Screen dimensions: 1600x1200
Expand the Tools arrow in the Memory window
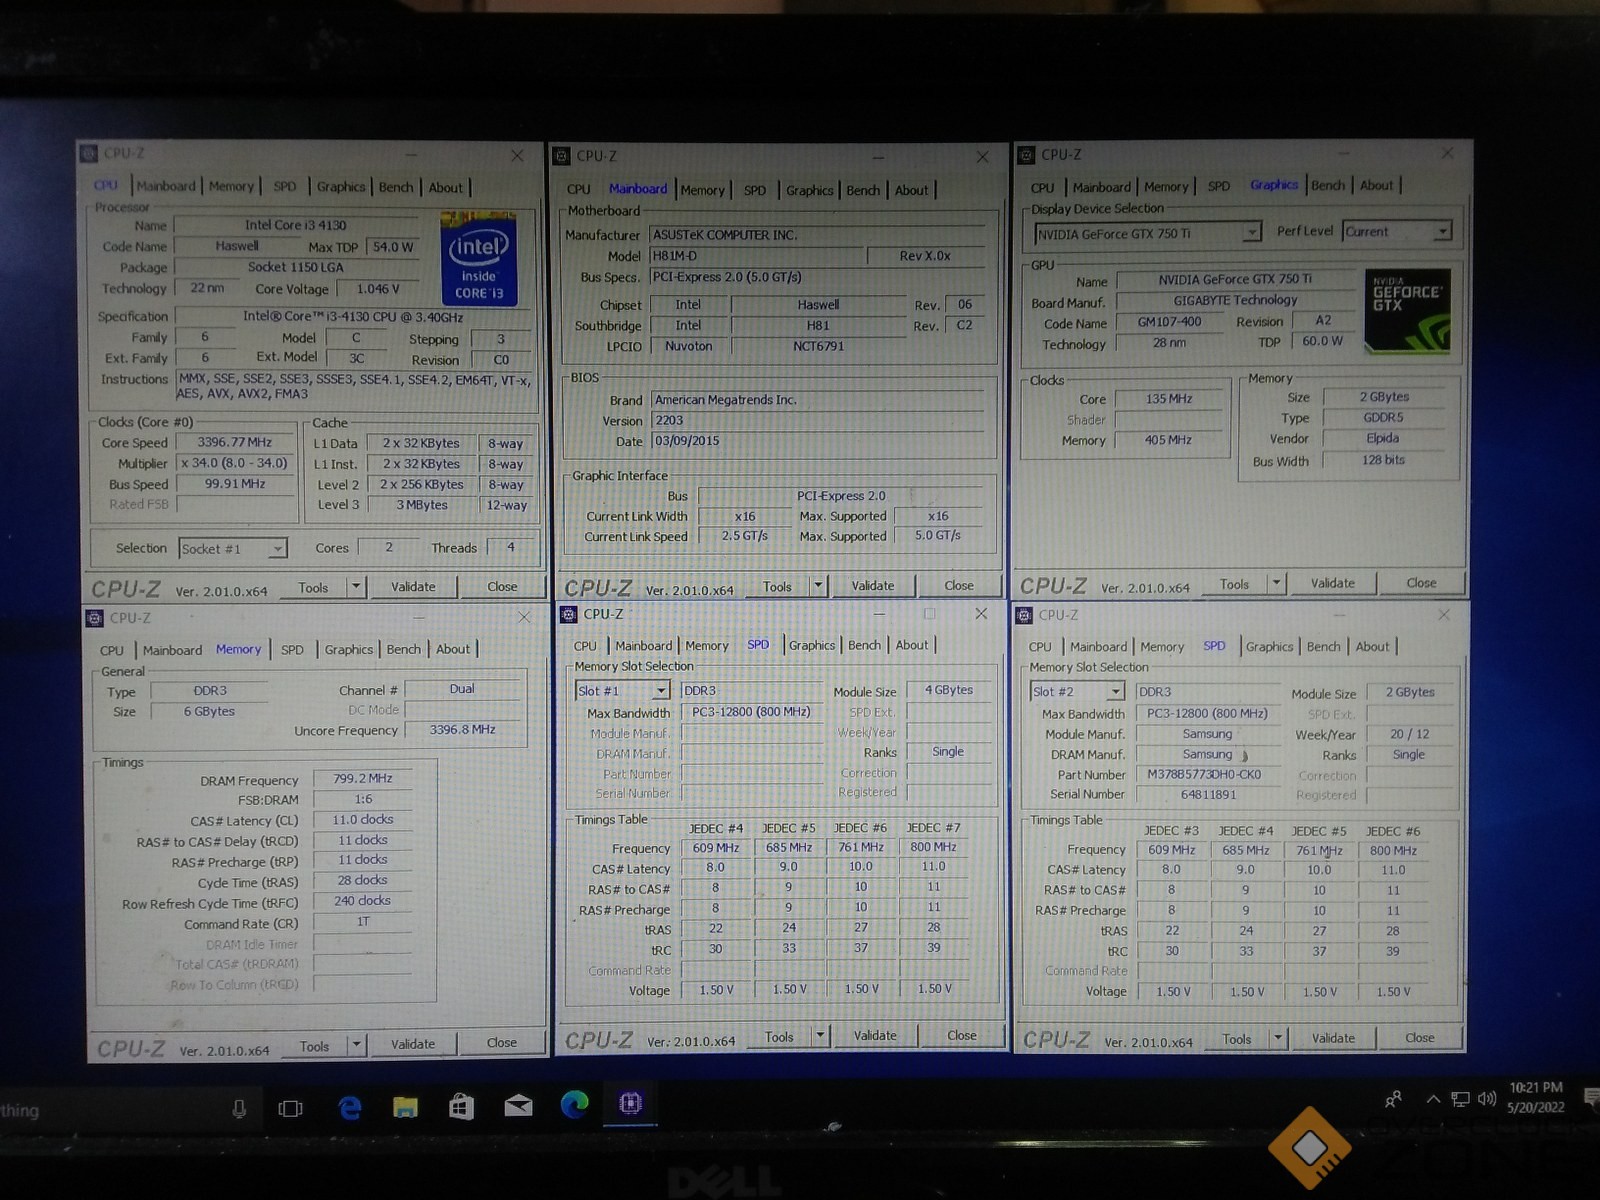click(x=356, y=1045)
